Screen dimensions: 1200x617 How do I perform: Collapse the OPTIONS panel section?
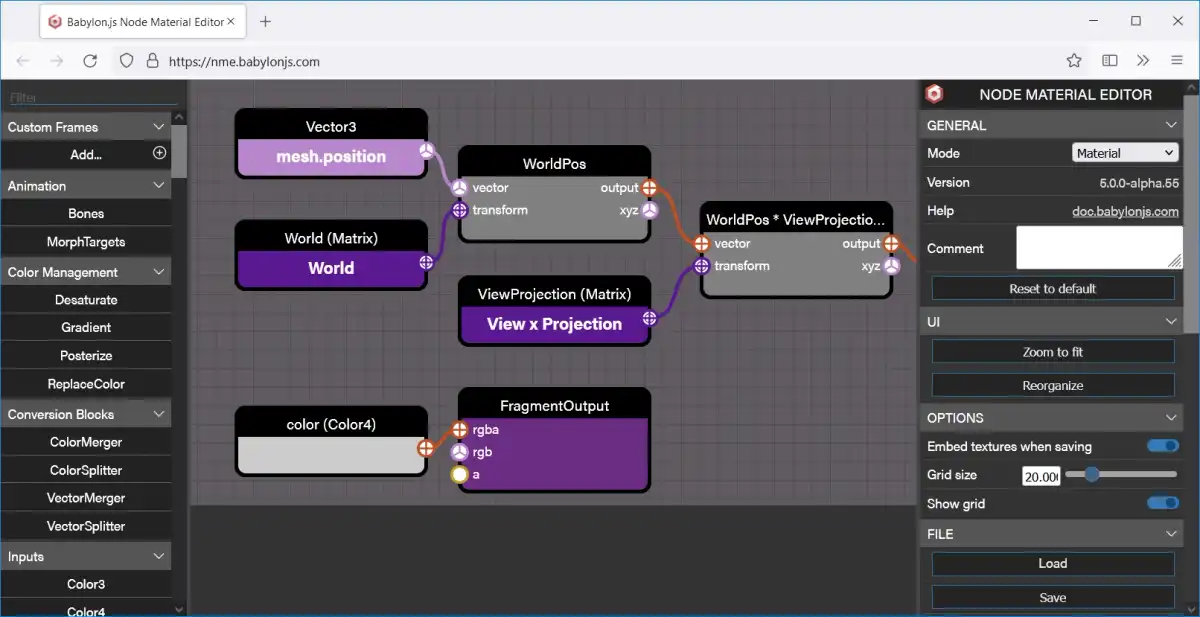coord(1171,418)
